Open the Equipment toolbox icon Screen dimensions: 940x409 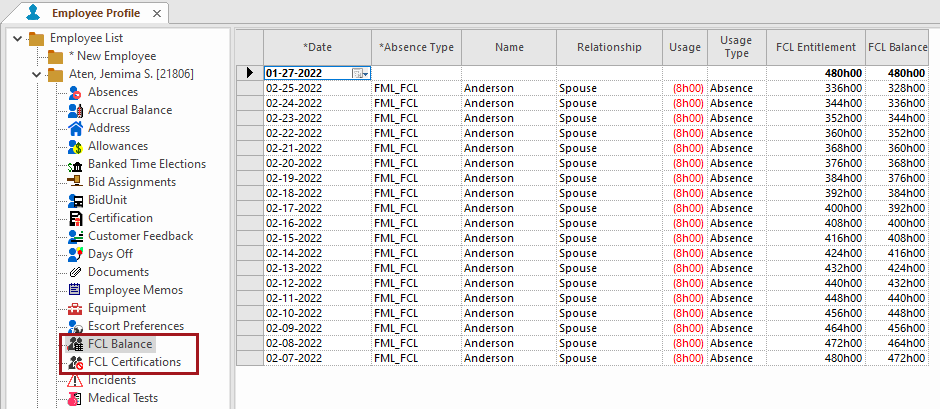[75, 308]
